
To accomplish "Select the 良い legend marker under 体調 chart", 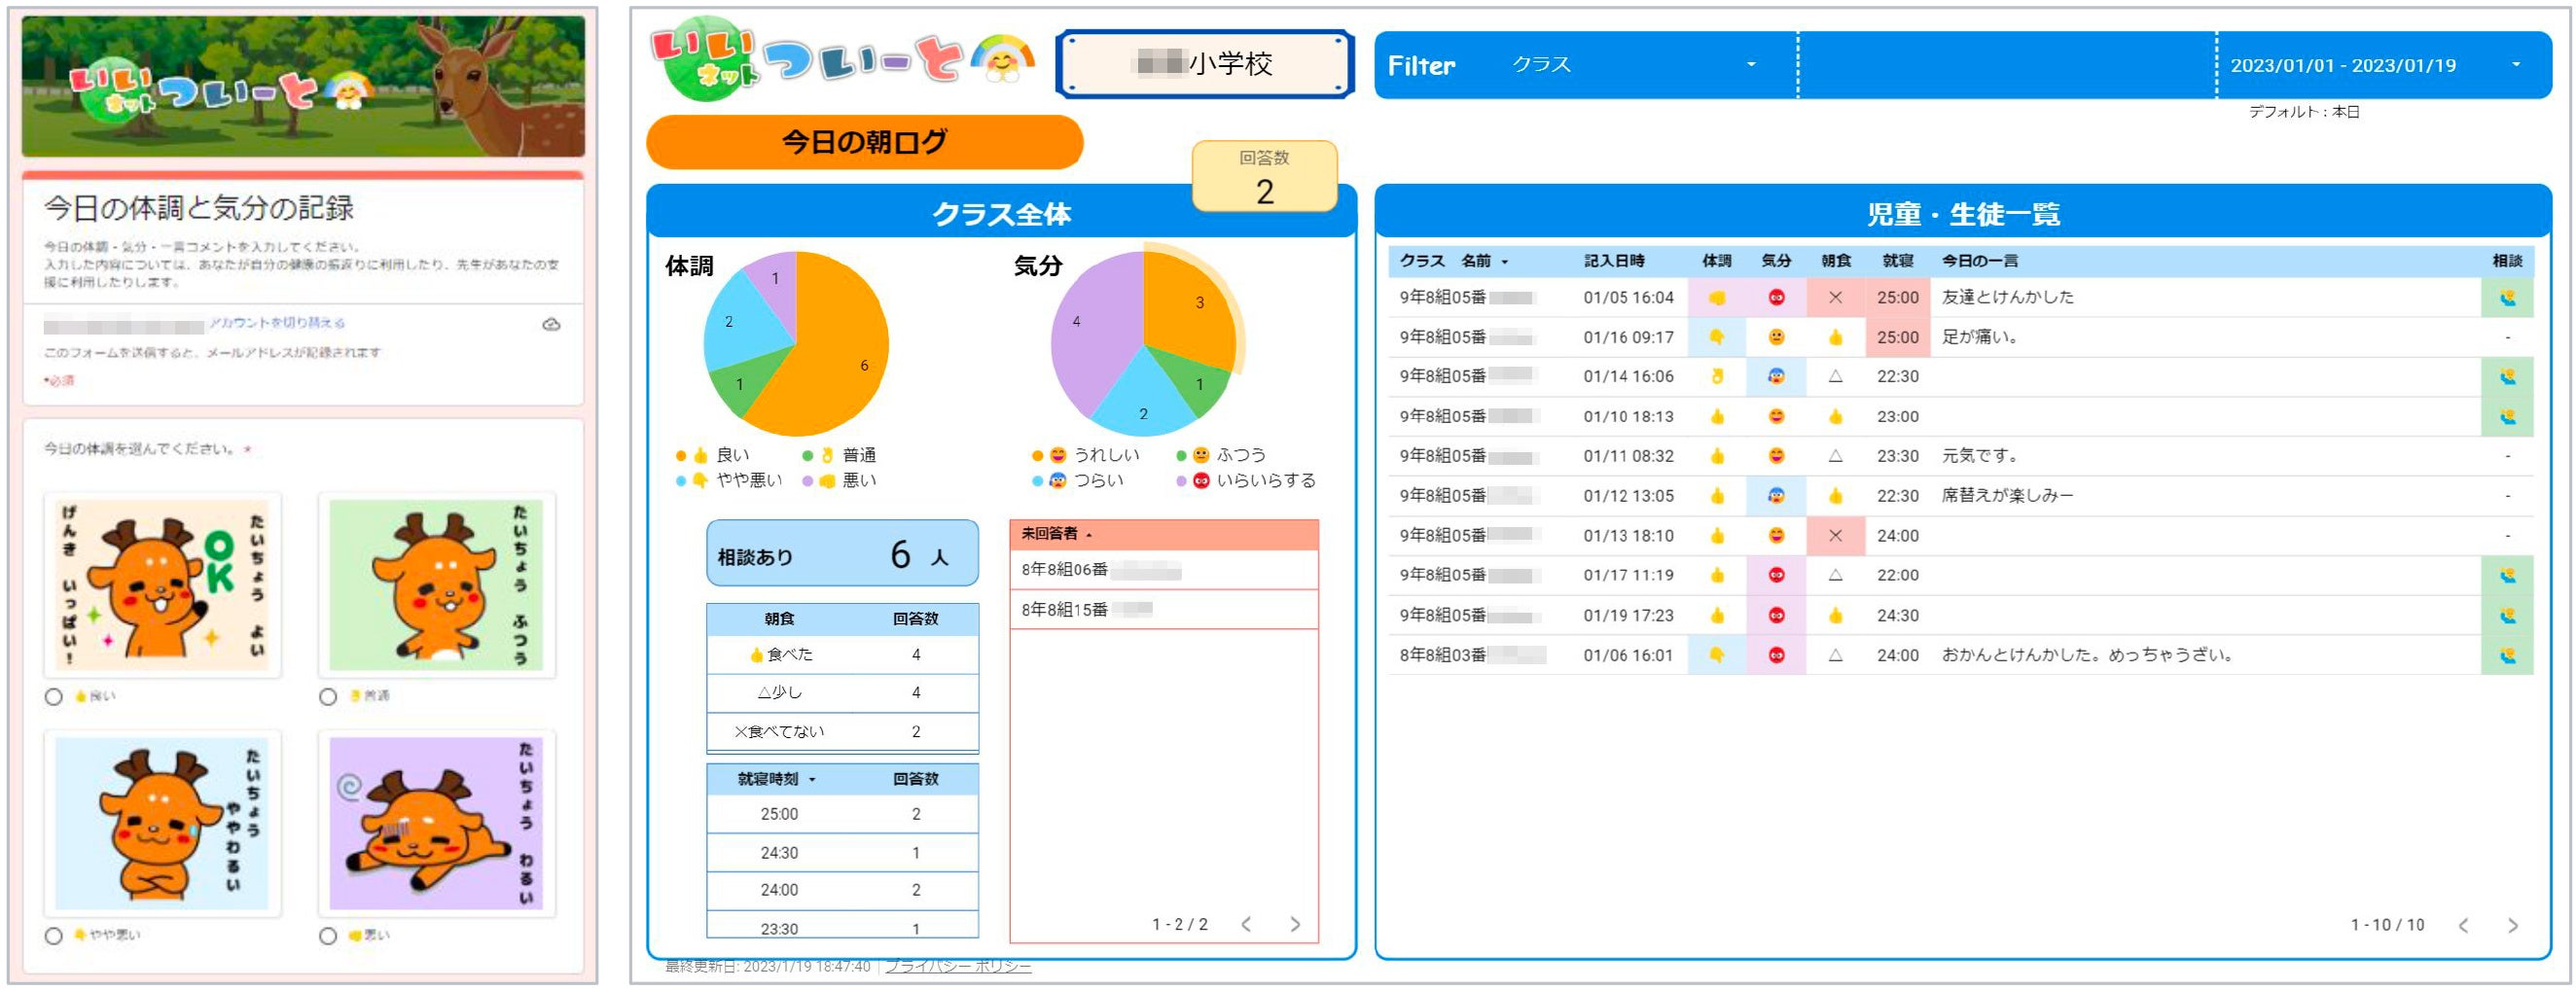I will 681,456.
